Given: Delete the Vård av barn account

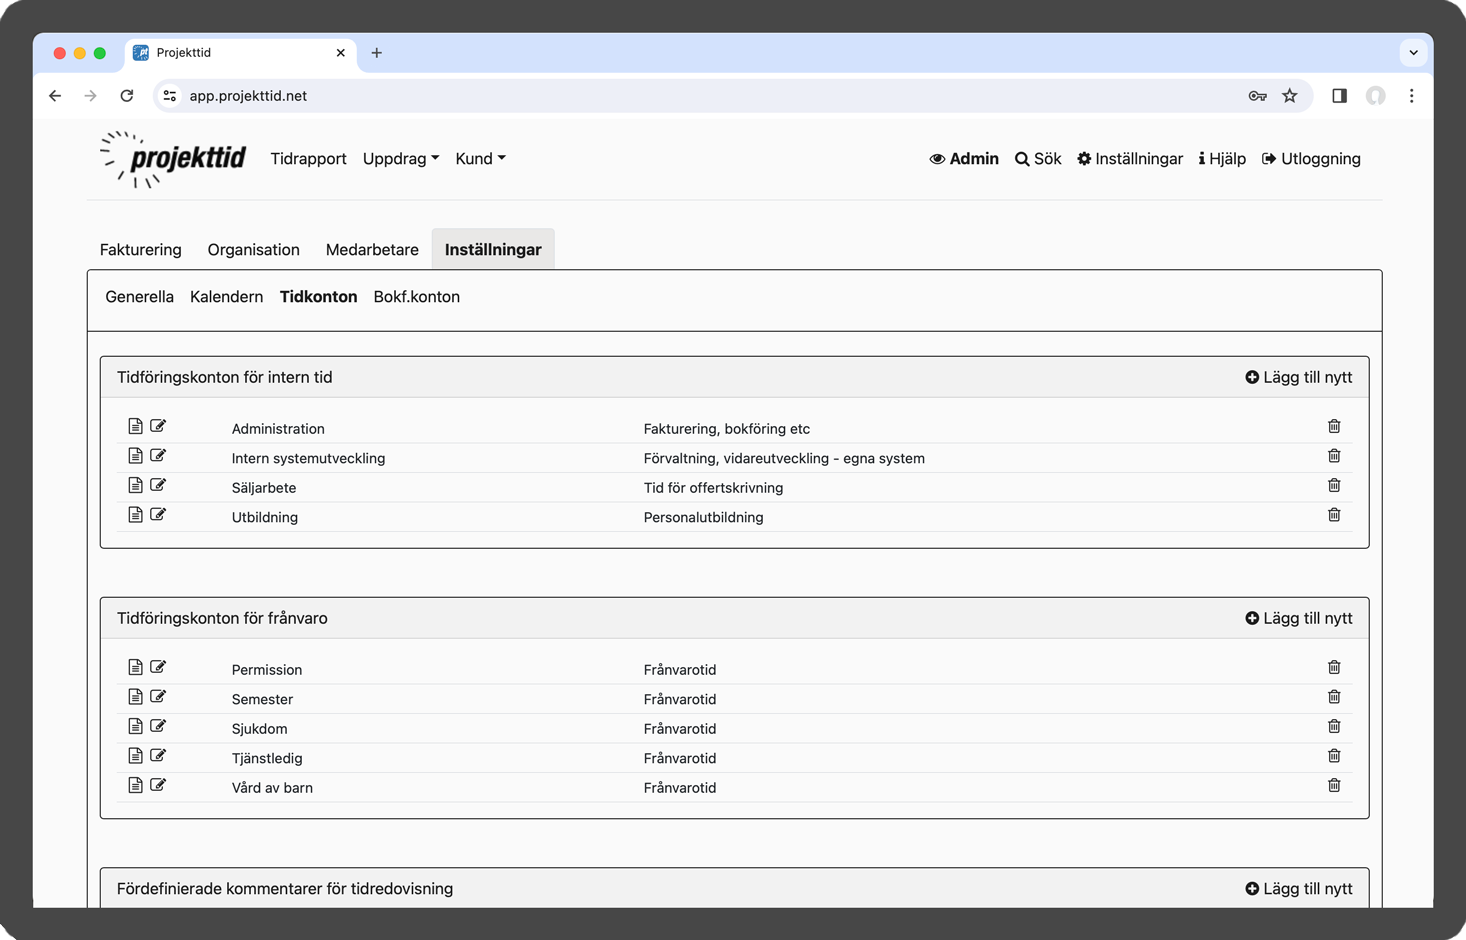Looking at the screenshot, I should 1333,786.
